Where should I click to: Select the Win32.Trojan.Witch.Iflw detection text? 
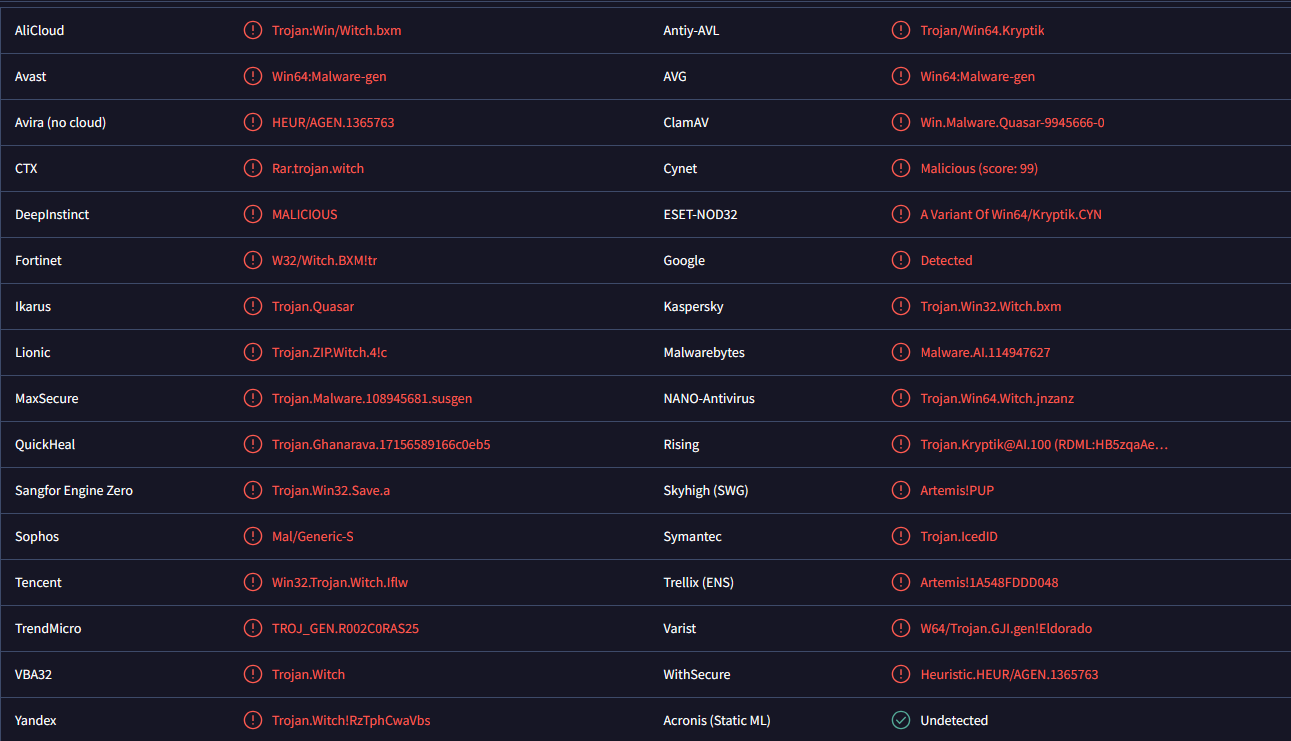(x=340, y=582)
